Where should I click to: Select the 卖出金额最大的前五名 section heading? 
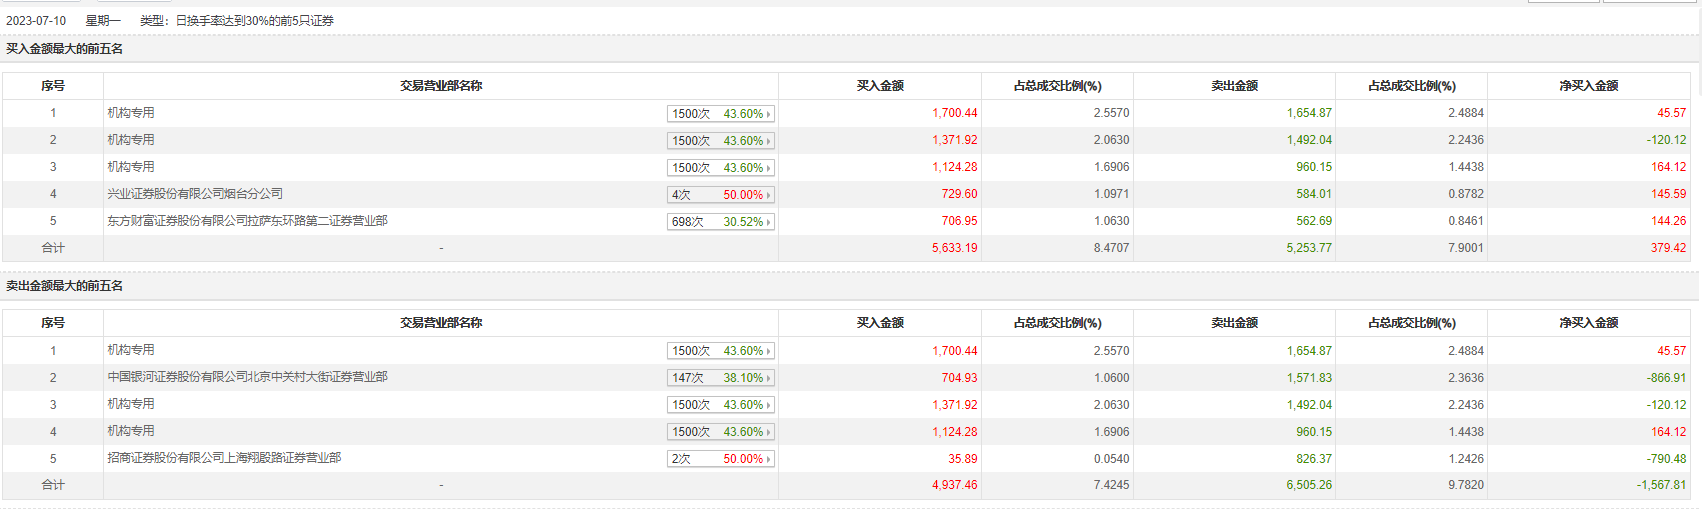(65, 286)
